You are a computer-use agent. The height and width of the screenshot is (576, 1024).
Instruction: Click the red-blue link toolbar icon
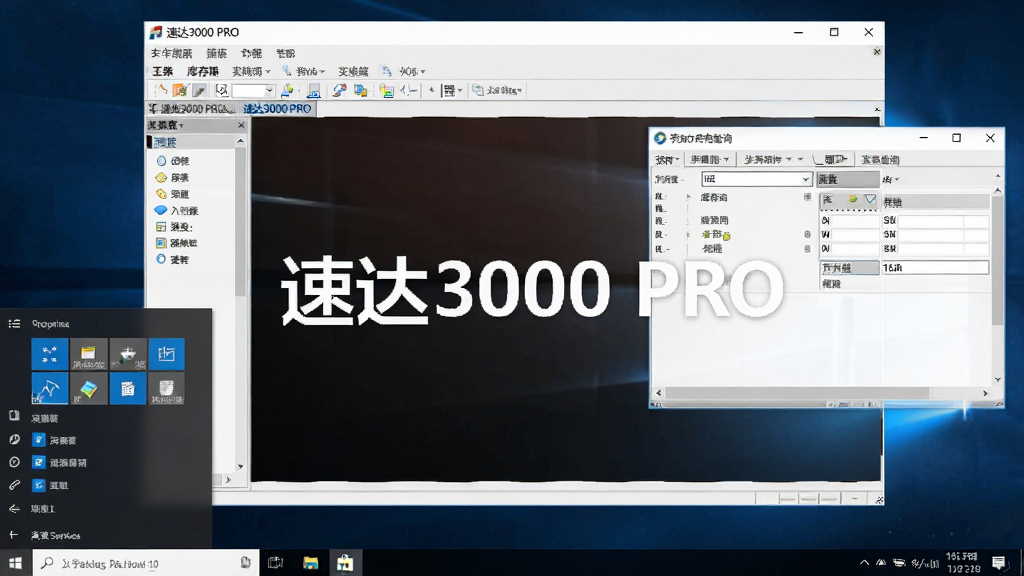(x=339, y=90)
